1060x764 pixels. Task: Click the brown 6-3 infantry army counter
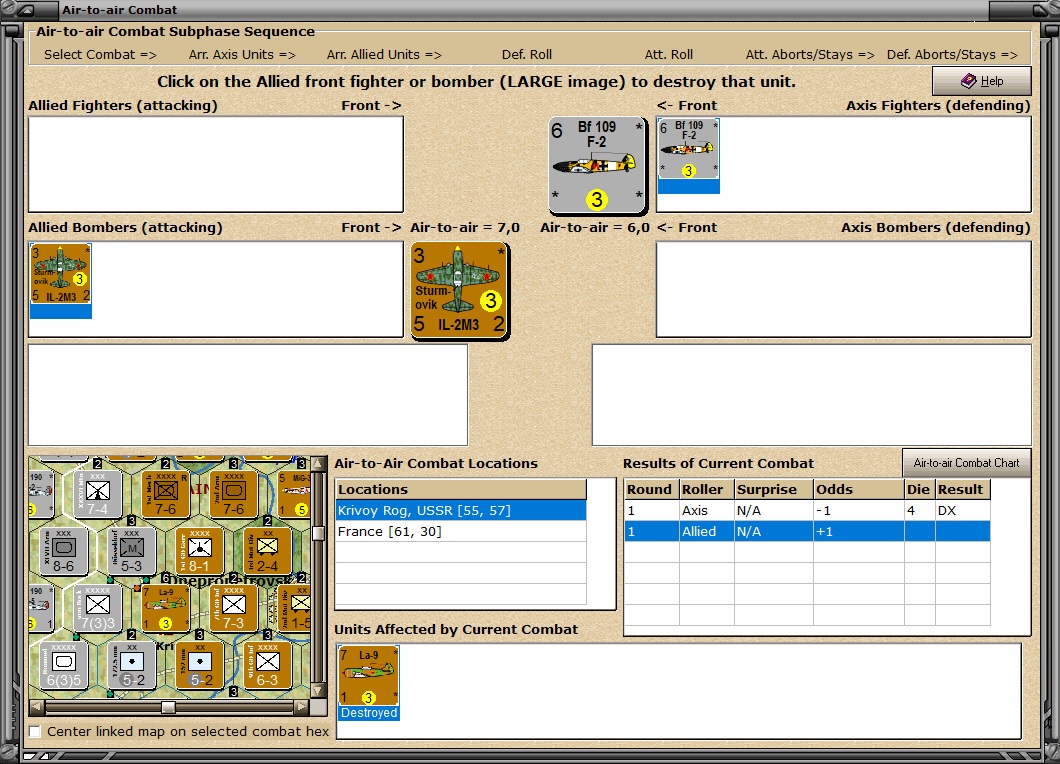point(268,665)
